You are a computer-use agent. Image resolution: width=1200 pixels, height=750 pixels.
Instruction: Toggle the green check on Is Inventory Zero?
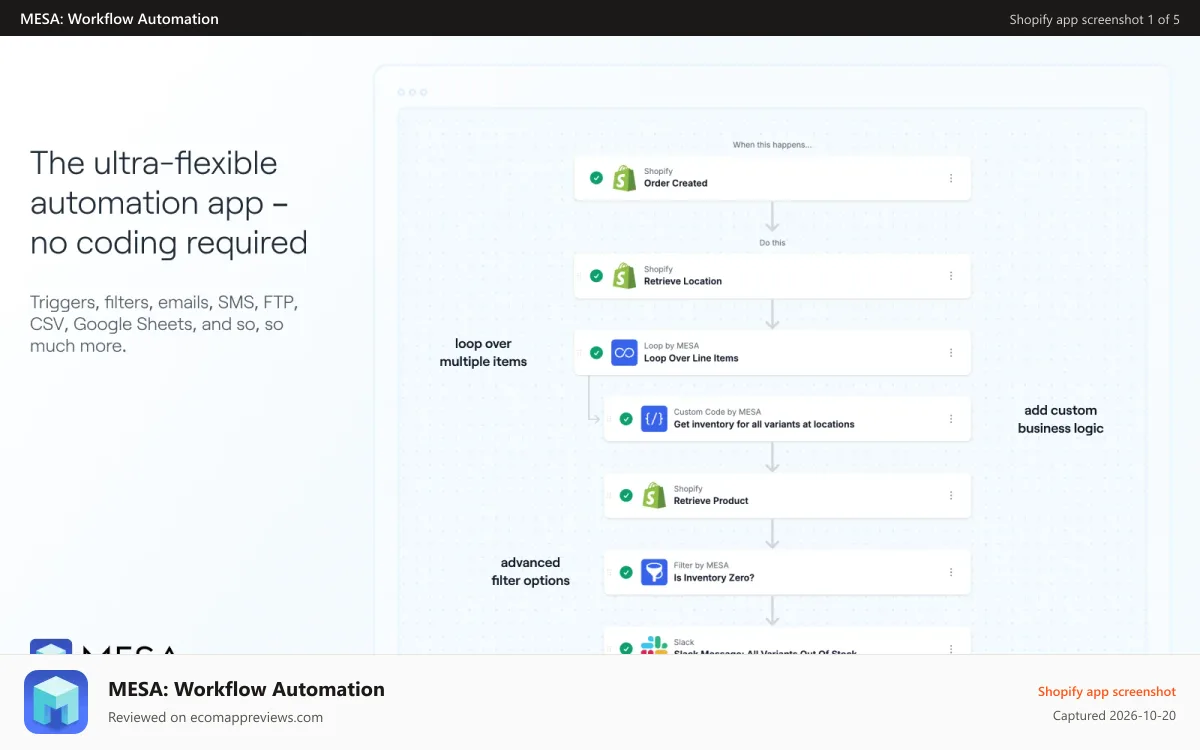click(626, 572)
